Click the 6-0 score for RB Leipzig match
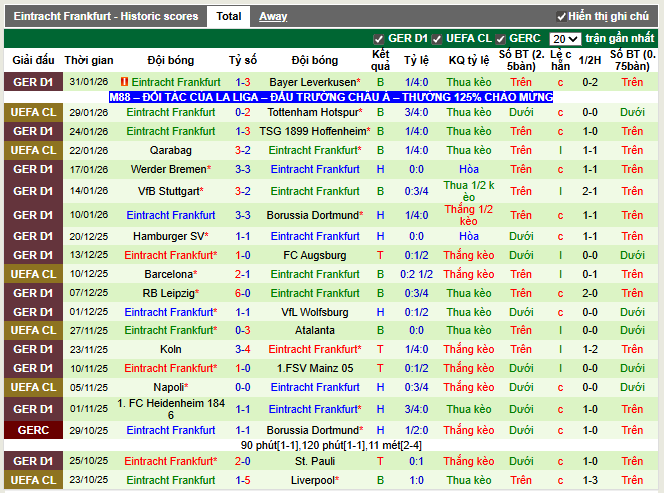665x493 pixels. coord(242,293)
